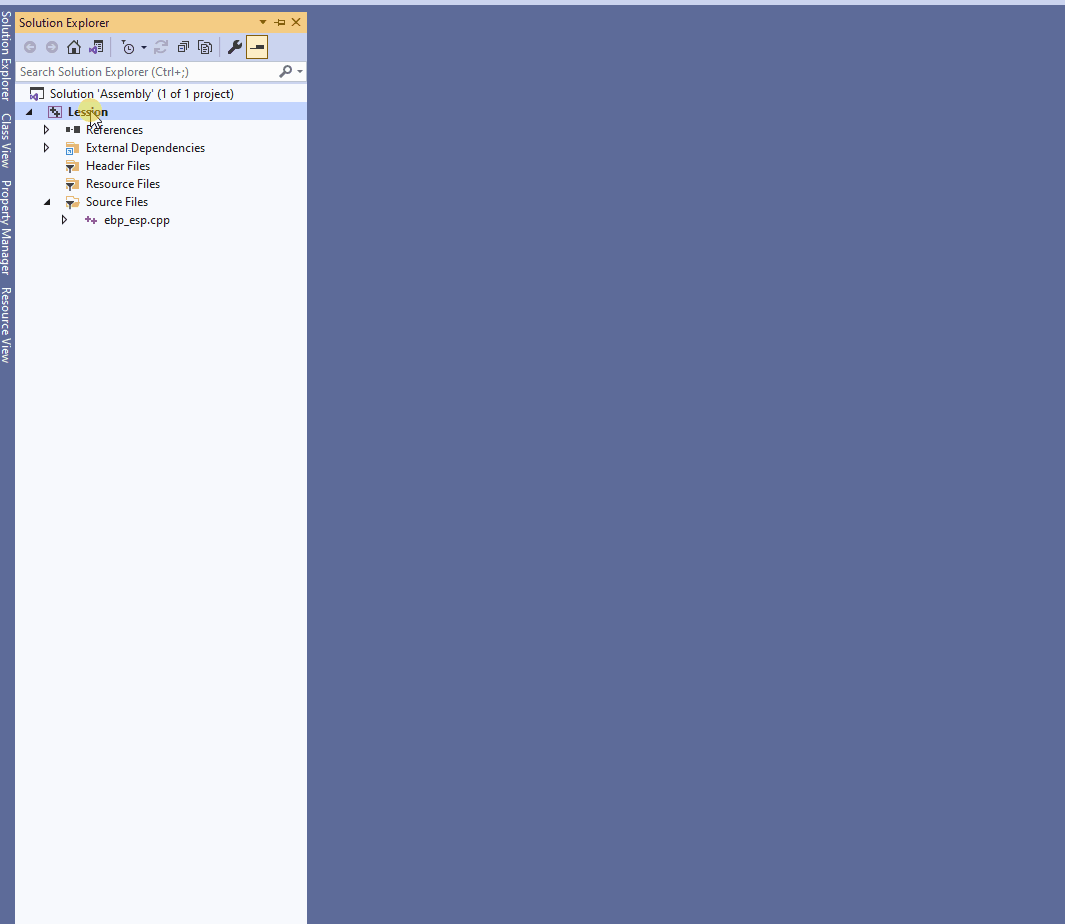Viewport: 1065px width, 924px height.
Task: Click the magnifier search icon in search box
Action: tap(286, 71)
